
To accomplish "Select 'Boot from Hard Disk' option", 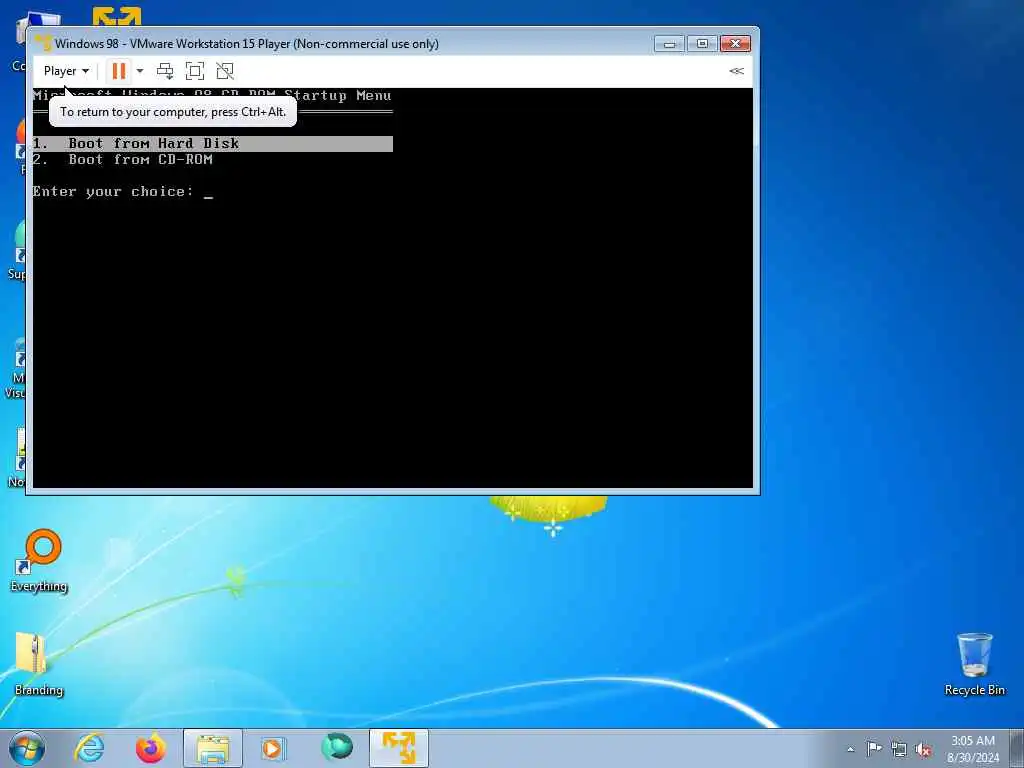I will 212,144.
